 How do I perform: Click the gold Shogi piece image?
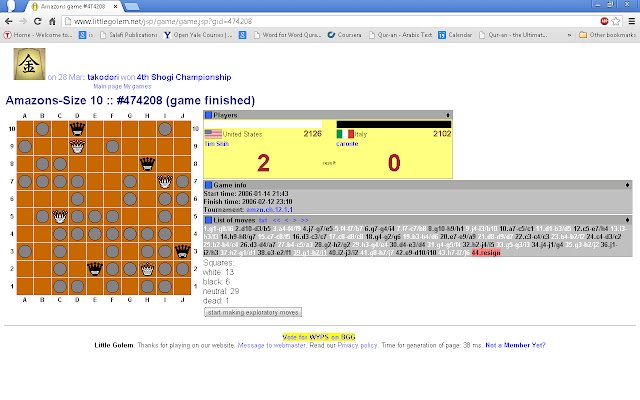pos(29,64)
